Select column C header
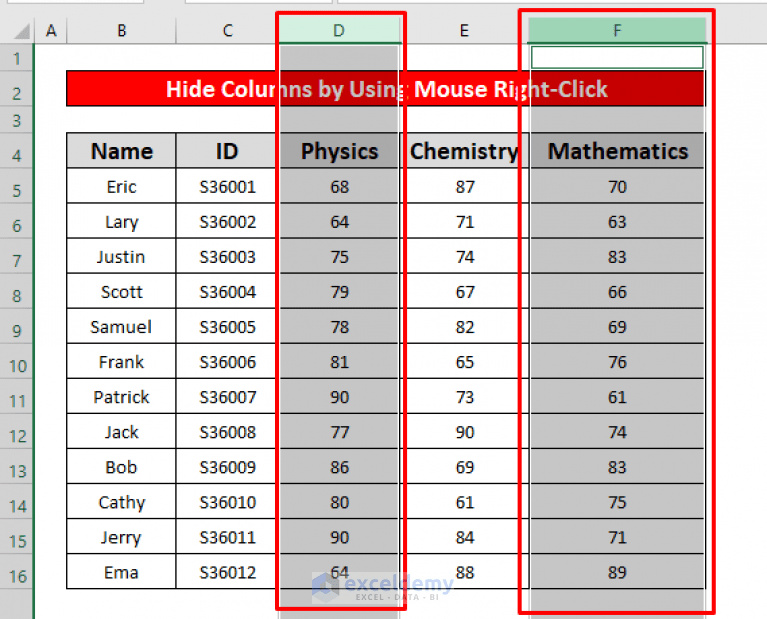 [227, 31]
